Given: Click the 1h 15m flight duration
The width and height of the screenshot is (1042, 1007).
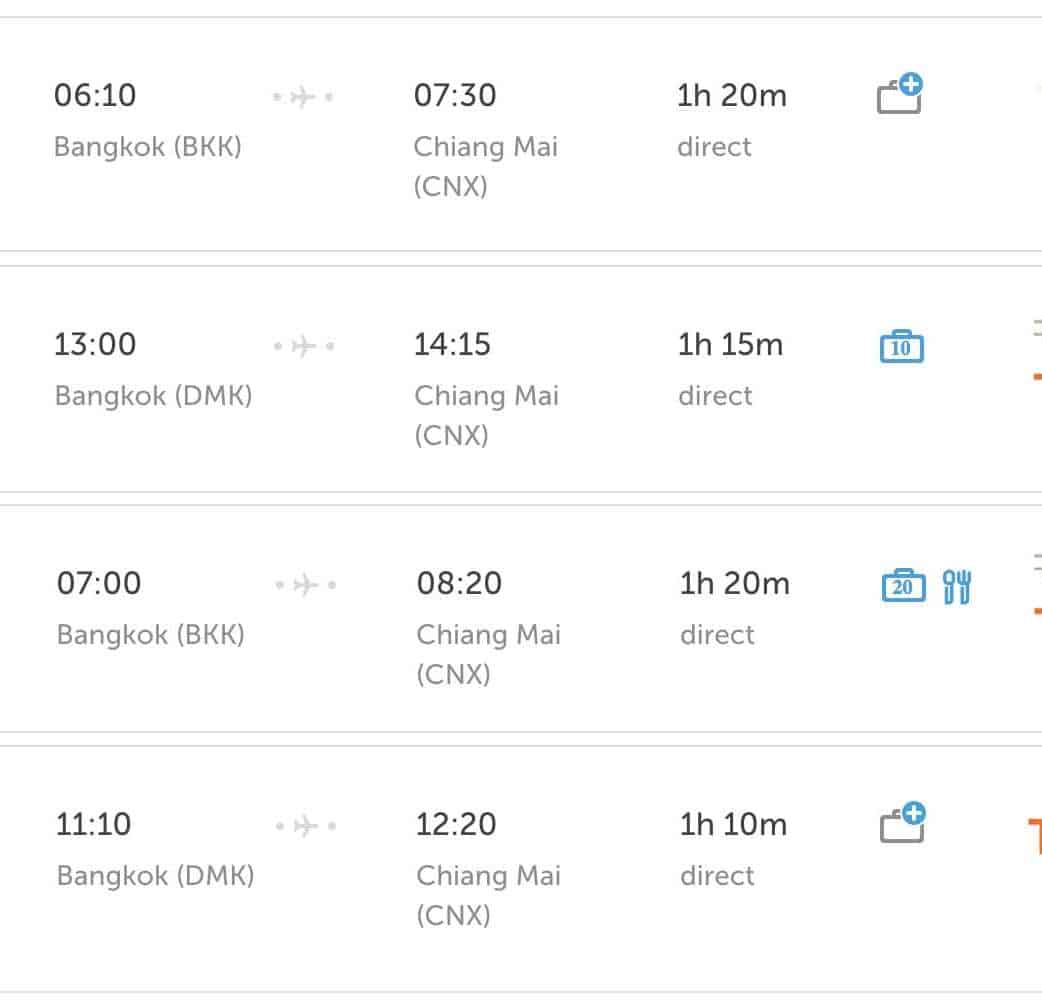Looking at the screenshot, I should 730,345.
